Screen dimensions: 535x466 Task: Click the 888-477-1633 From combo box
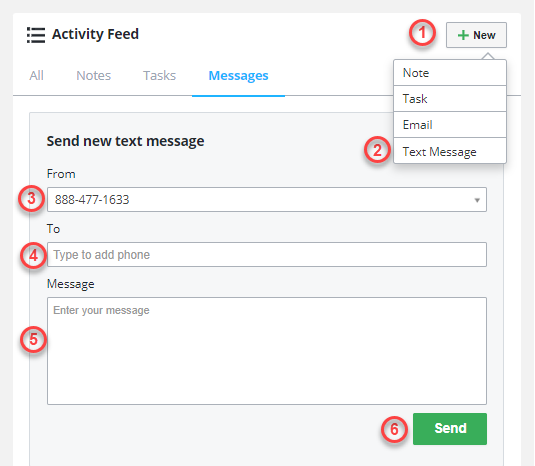coord(267,200)
